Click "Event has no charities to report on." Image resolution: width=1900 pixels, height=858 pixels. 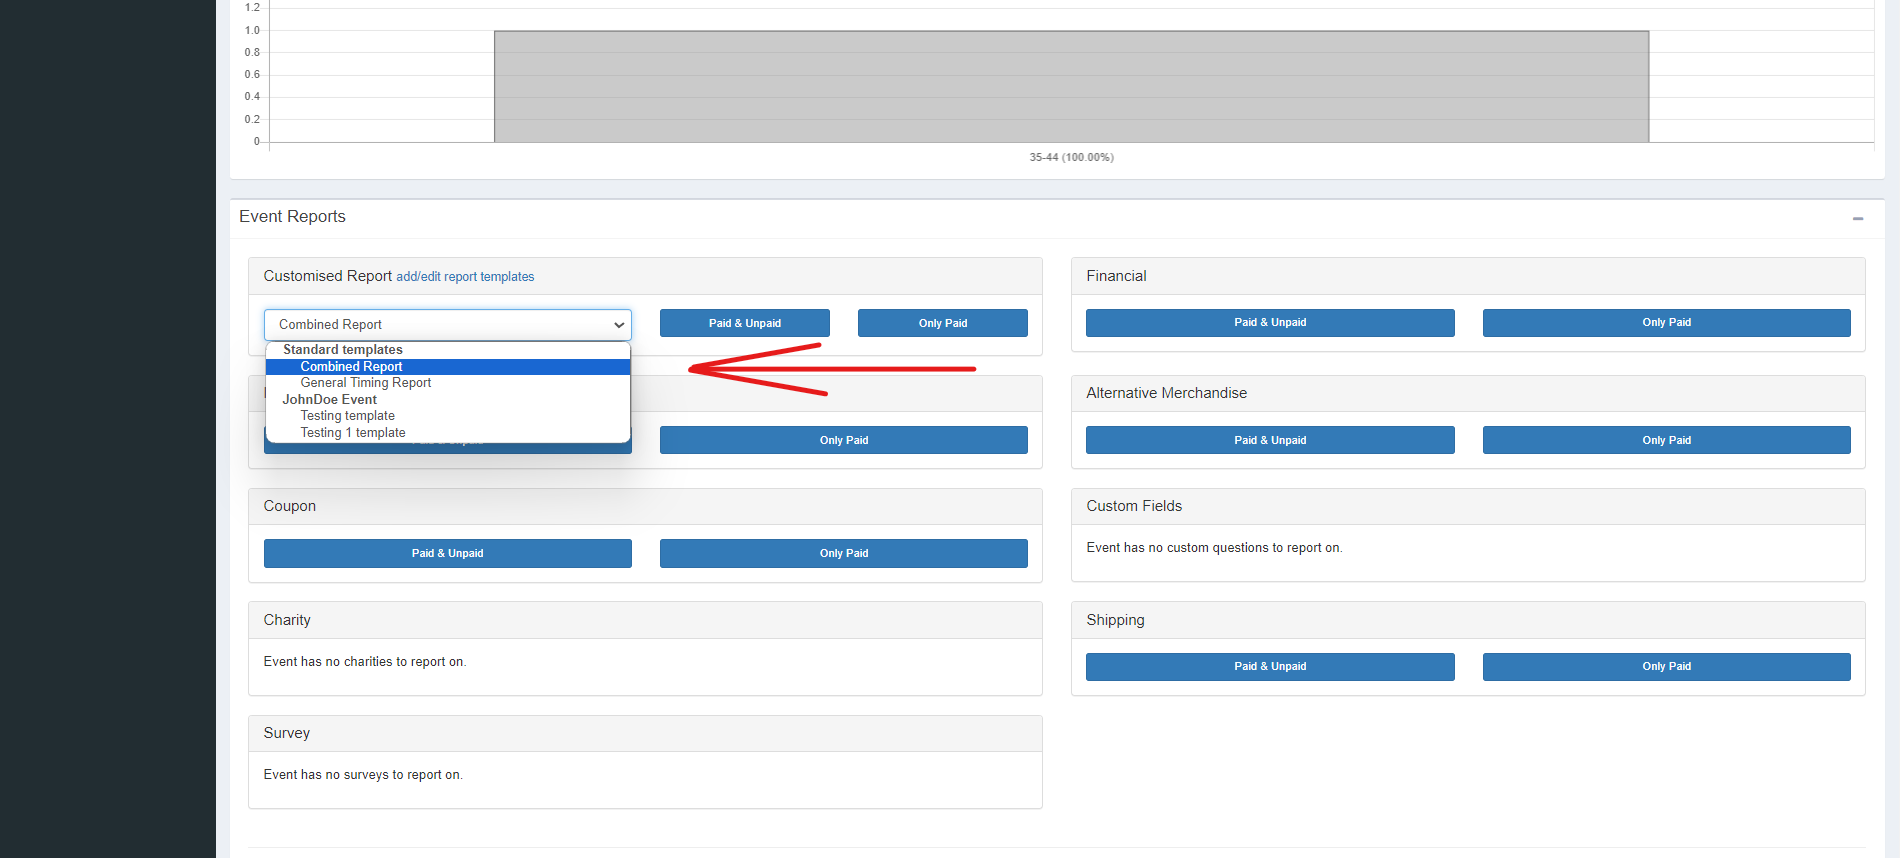(x=365, y=662)
